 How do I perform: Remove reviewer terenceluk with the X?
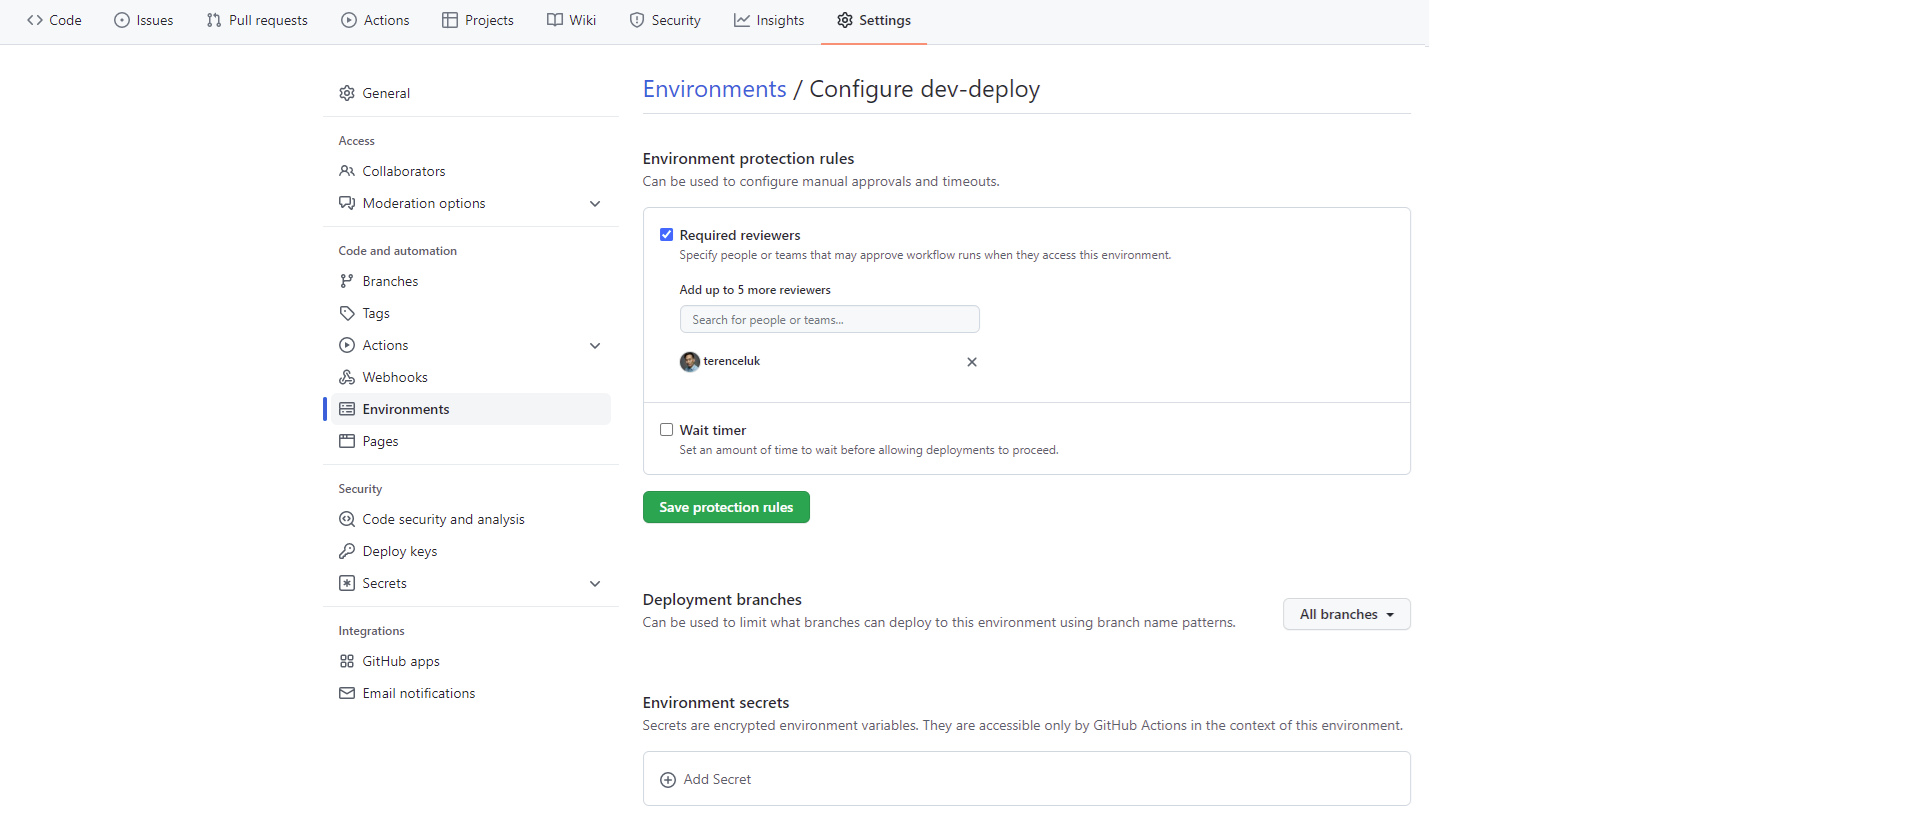pyautogui.click(x=972, y=362)
